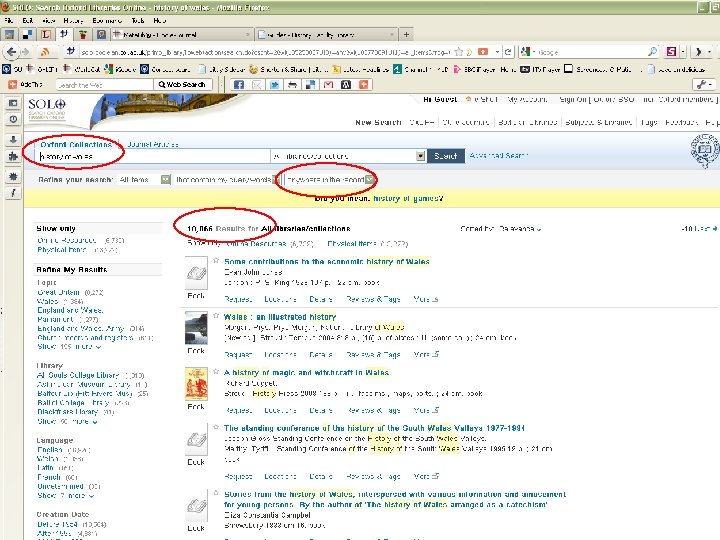Click the Email envelope share icon
The image size is (720, 540).
pyautogui.click(x=257, y=84)
